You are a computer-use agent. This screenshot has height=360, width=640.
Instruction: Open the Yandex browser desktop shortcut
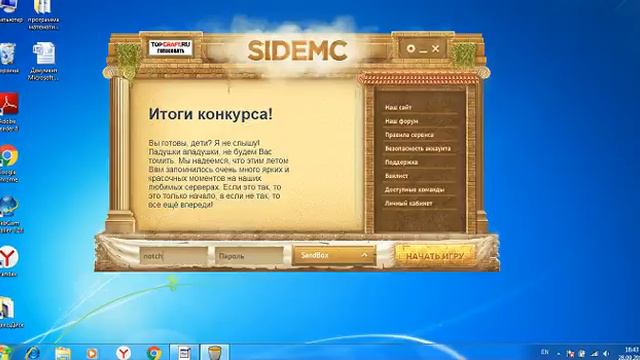pos(9,261)
